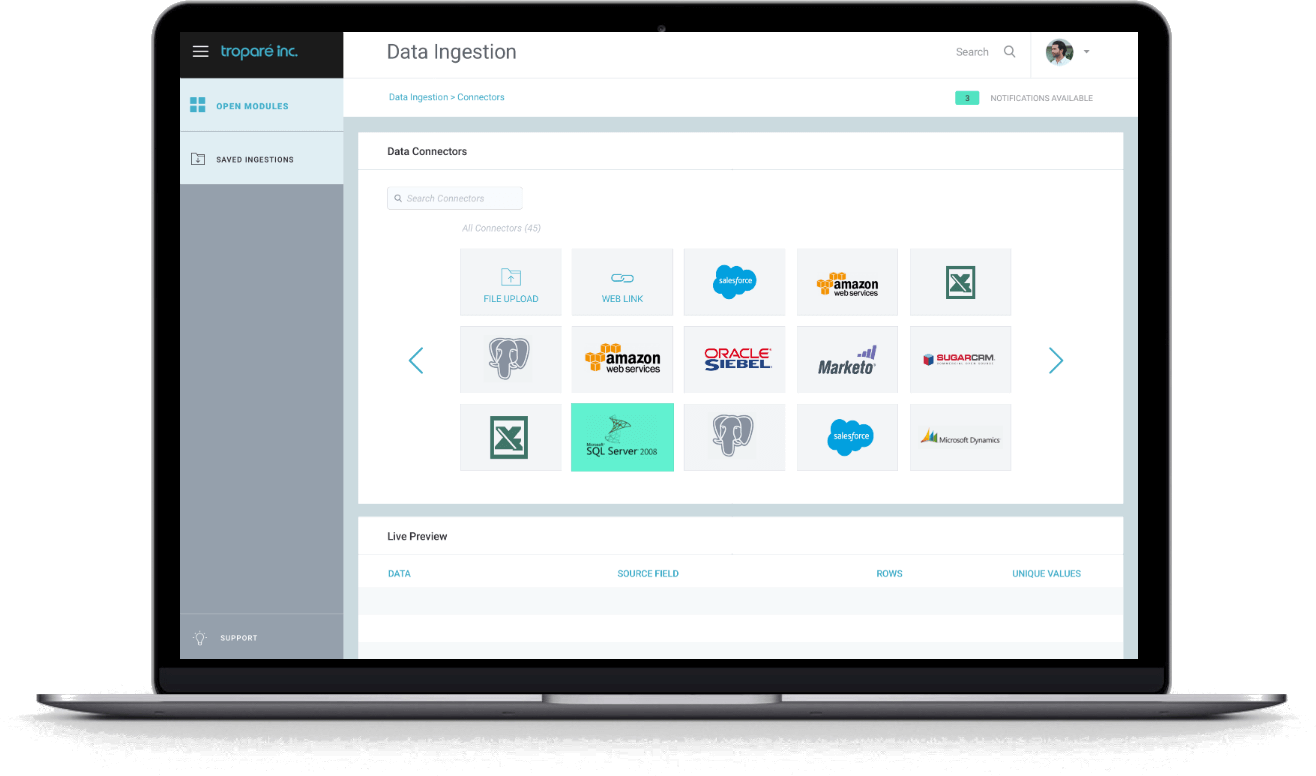The height and width of the screenshot is (776, 1316).
Task: Select Amazon Web Services tile beside Oracle Siebel
Action: [x=622, y=359]
